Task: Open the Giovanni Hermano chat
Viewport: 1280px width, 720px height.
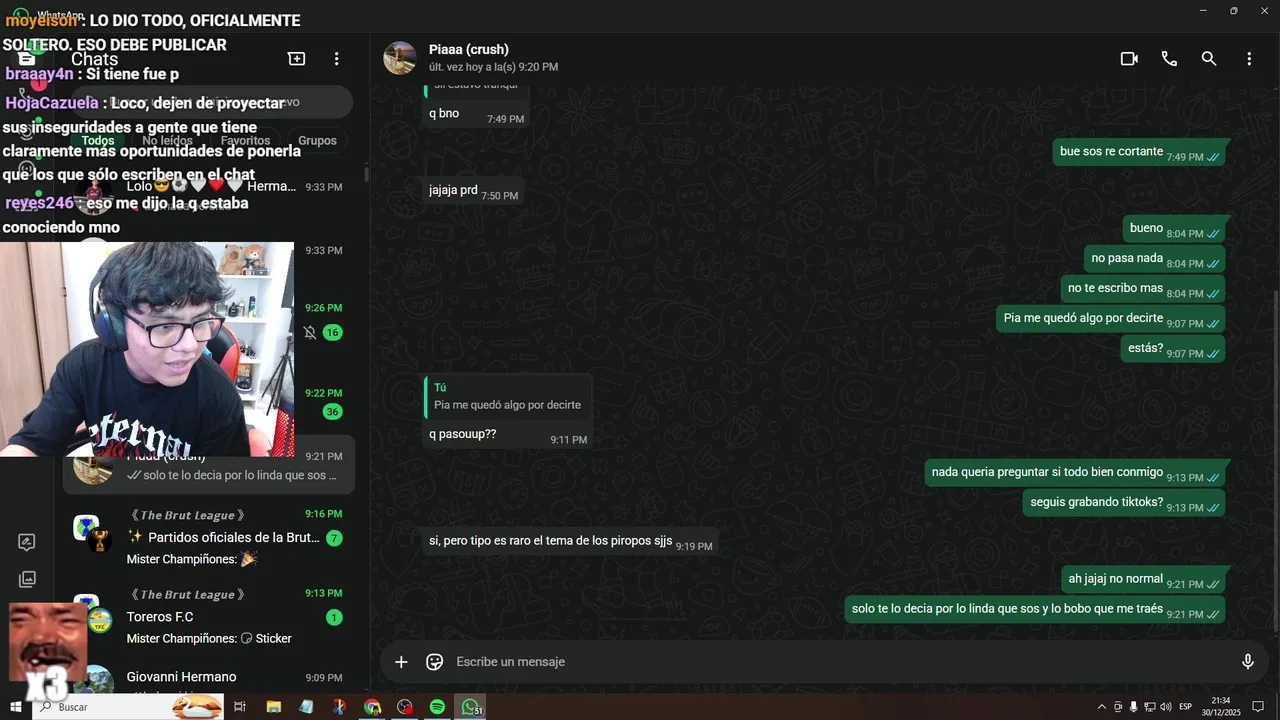Action: pyautogui.click(x=209, y=678)
